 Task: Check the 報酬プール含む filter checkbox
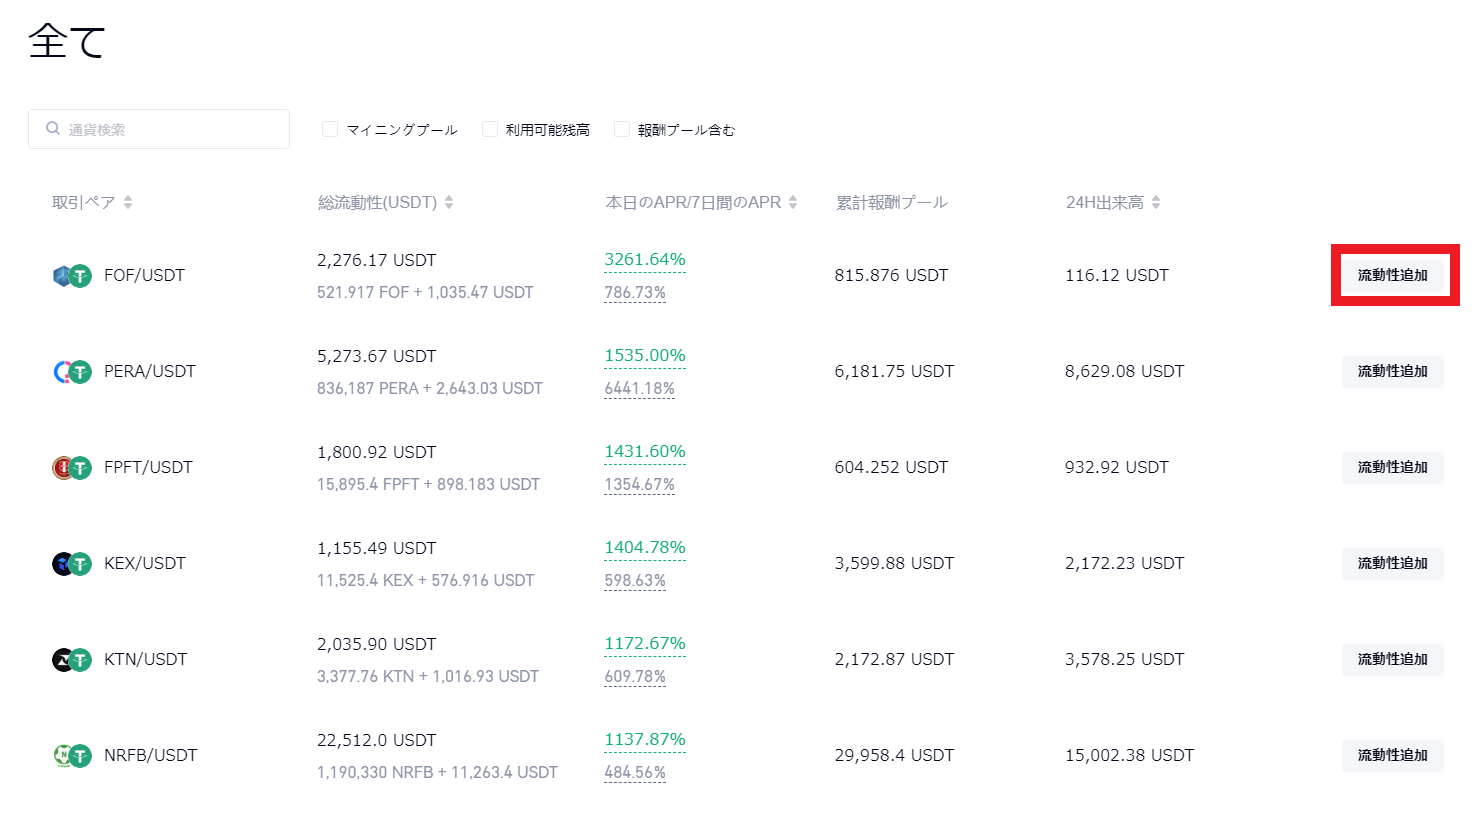pos(622,129)
